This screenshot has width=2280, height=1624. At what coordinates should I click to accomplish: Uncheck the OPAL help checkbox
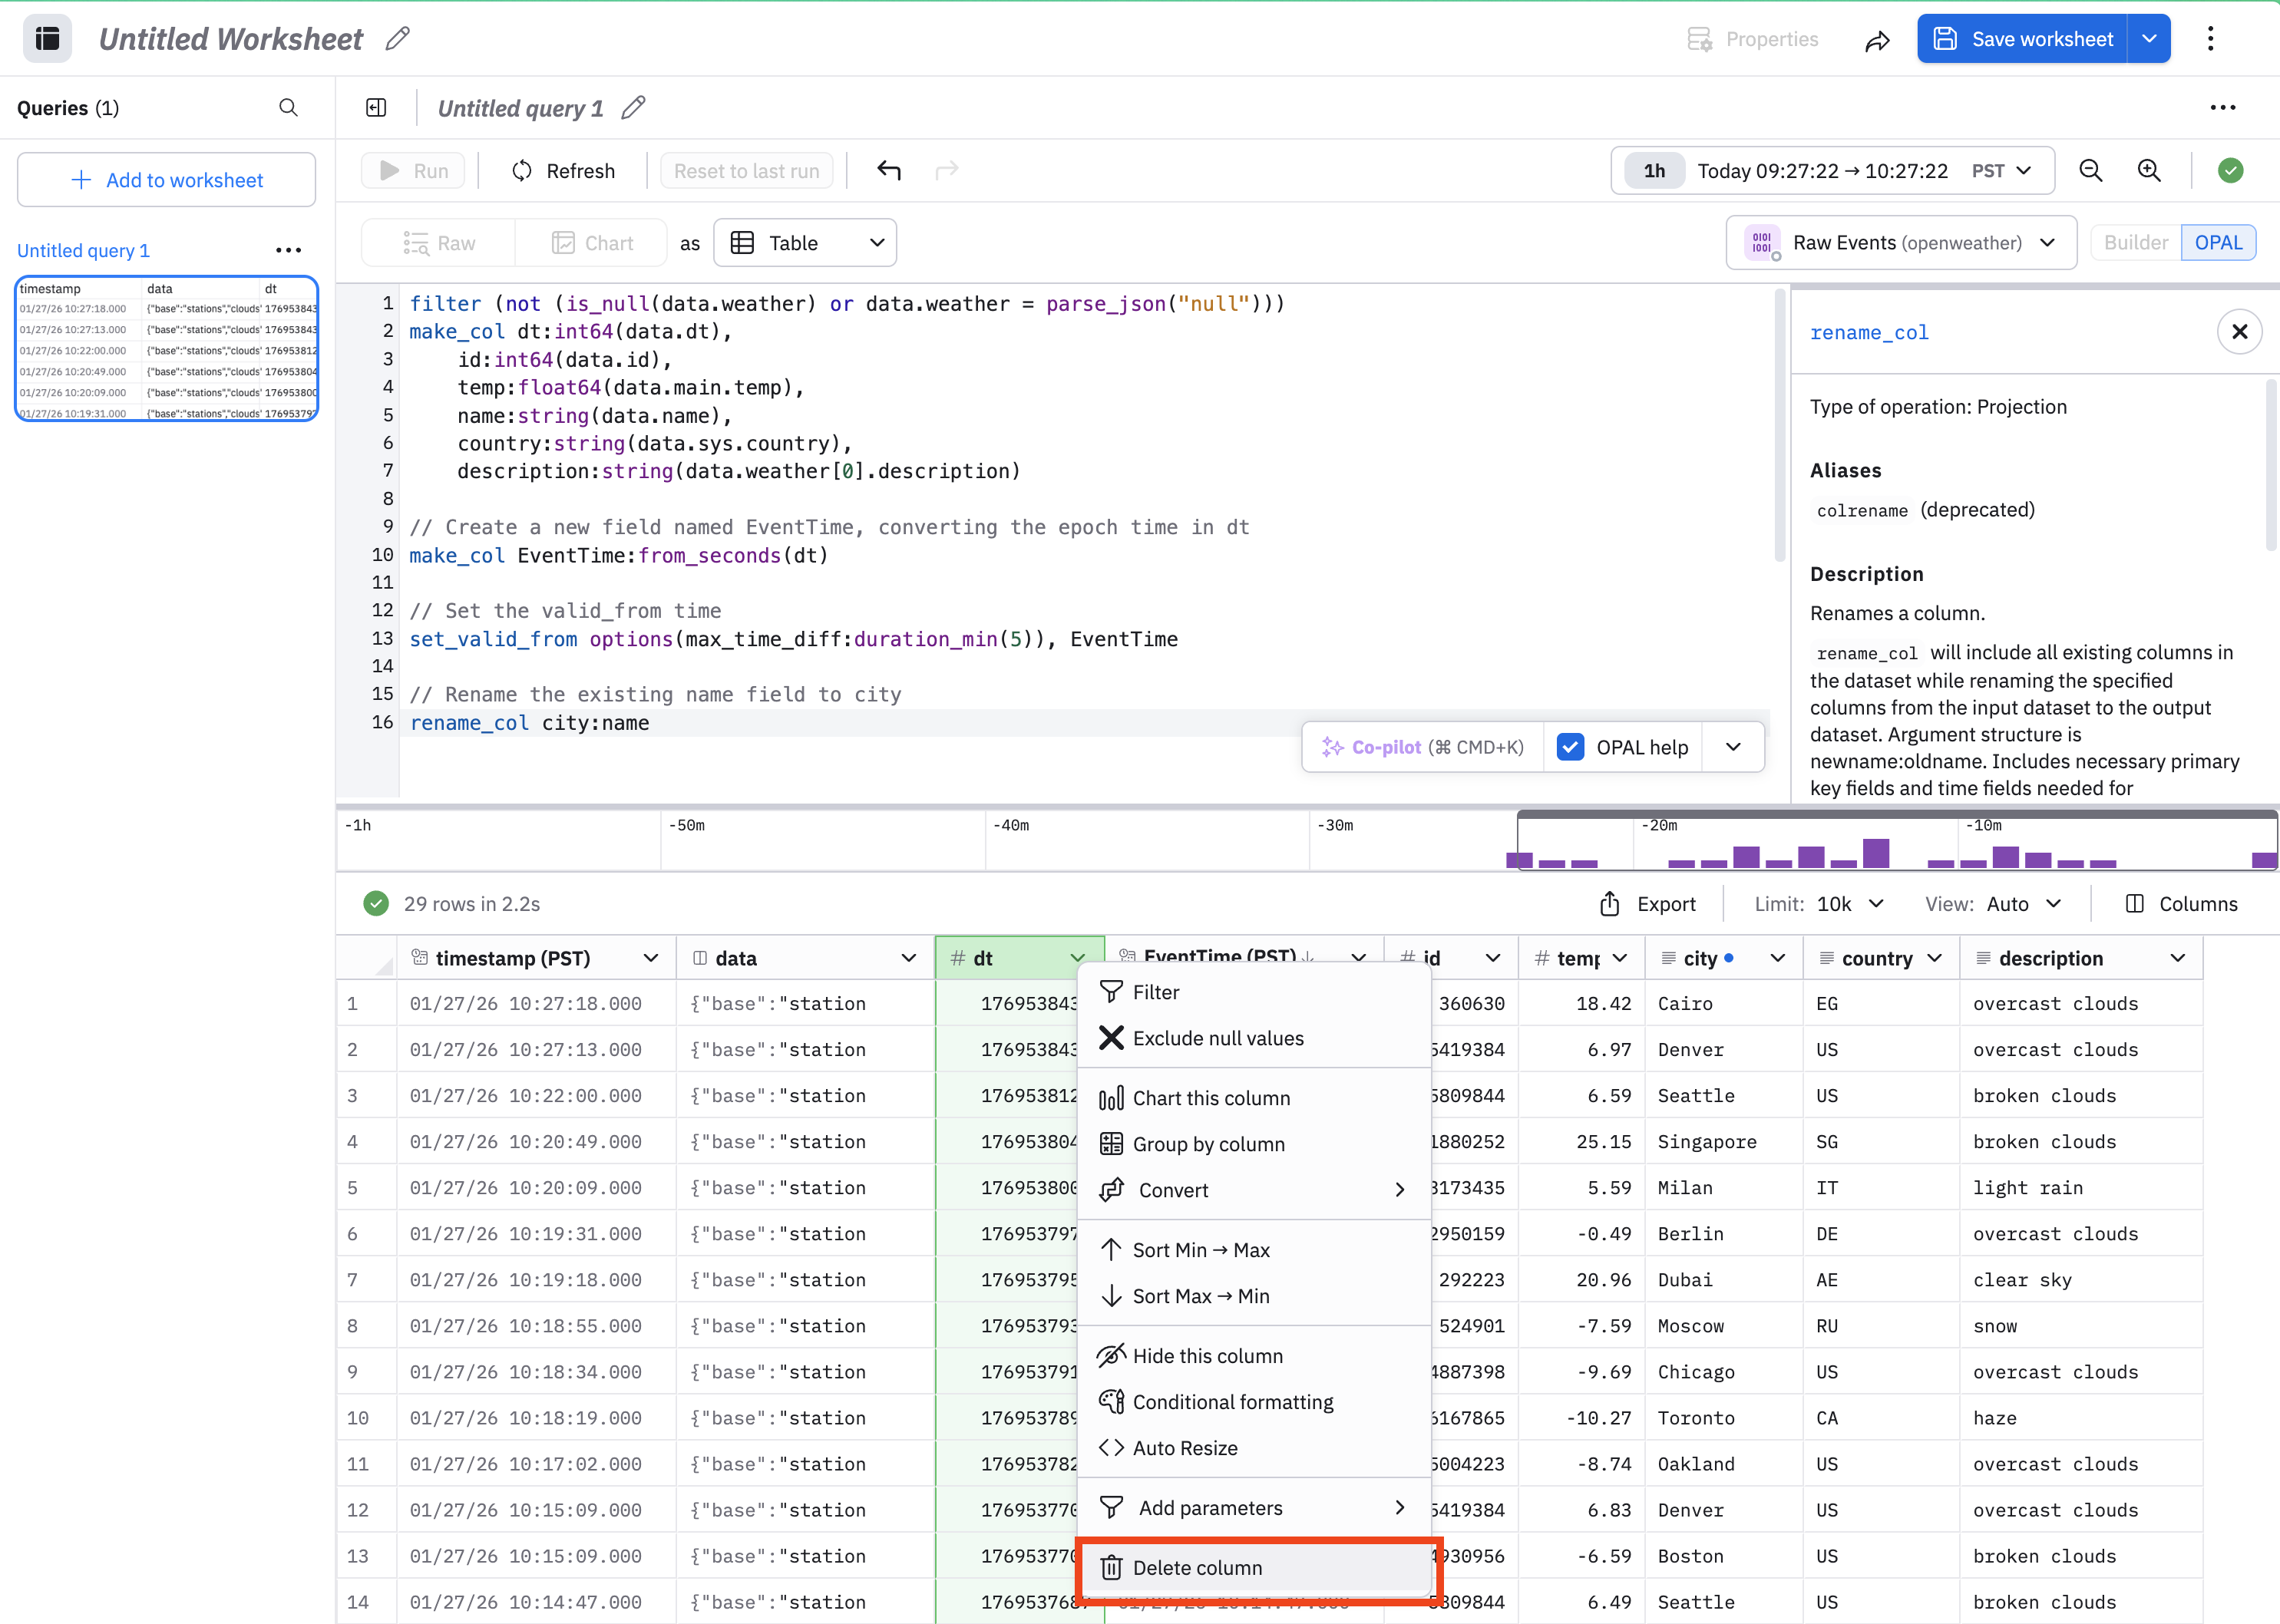pyautogui.click(x=1570, y=747)
